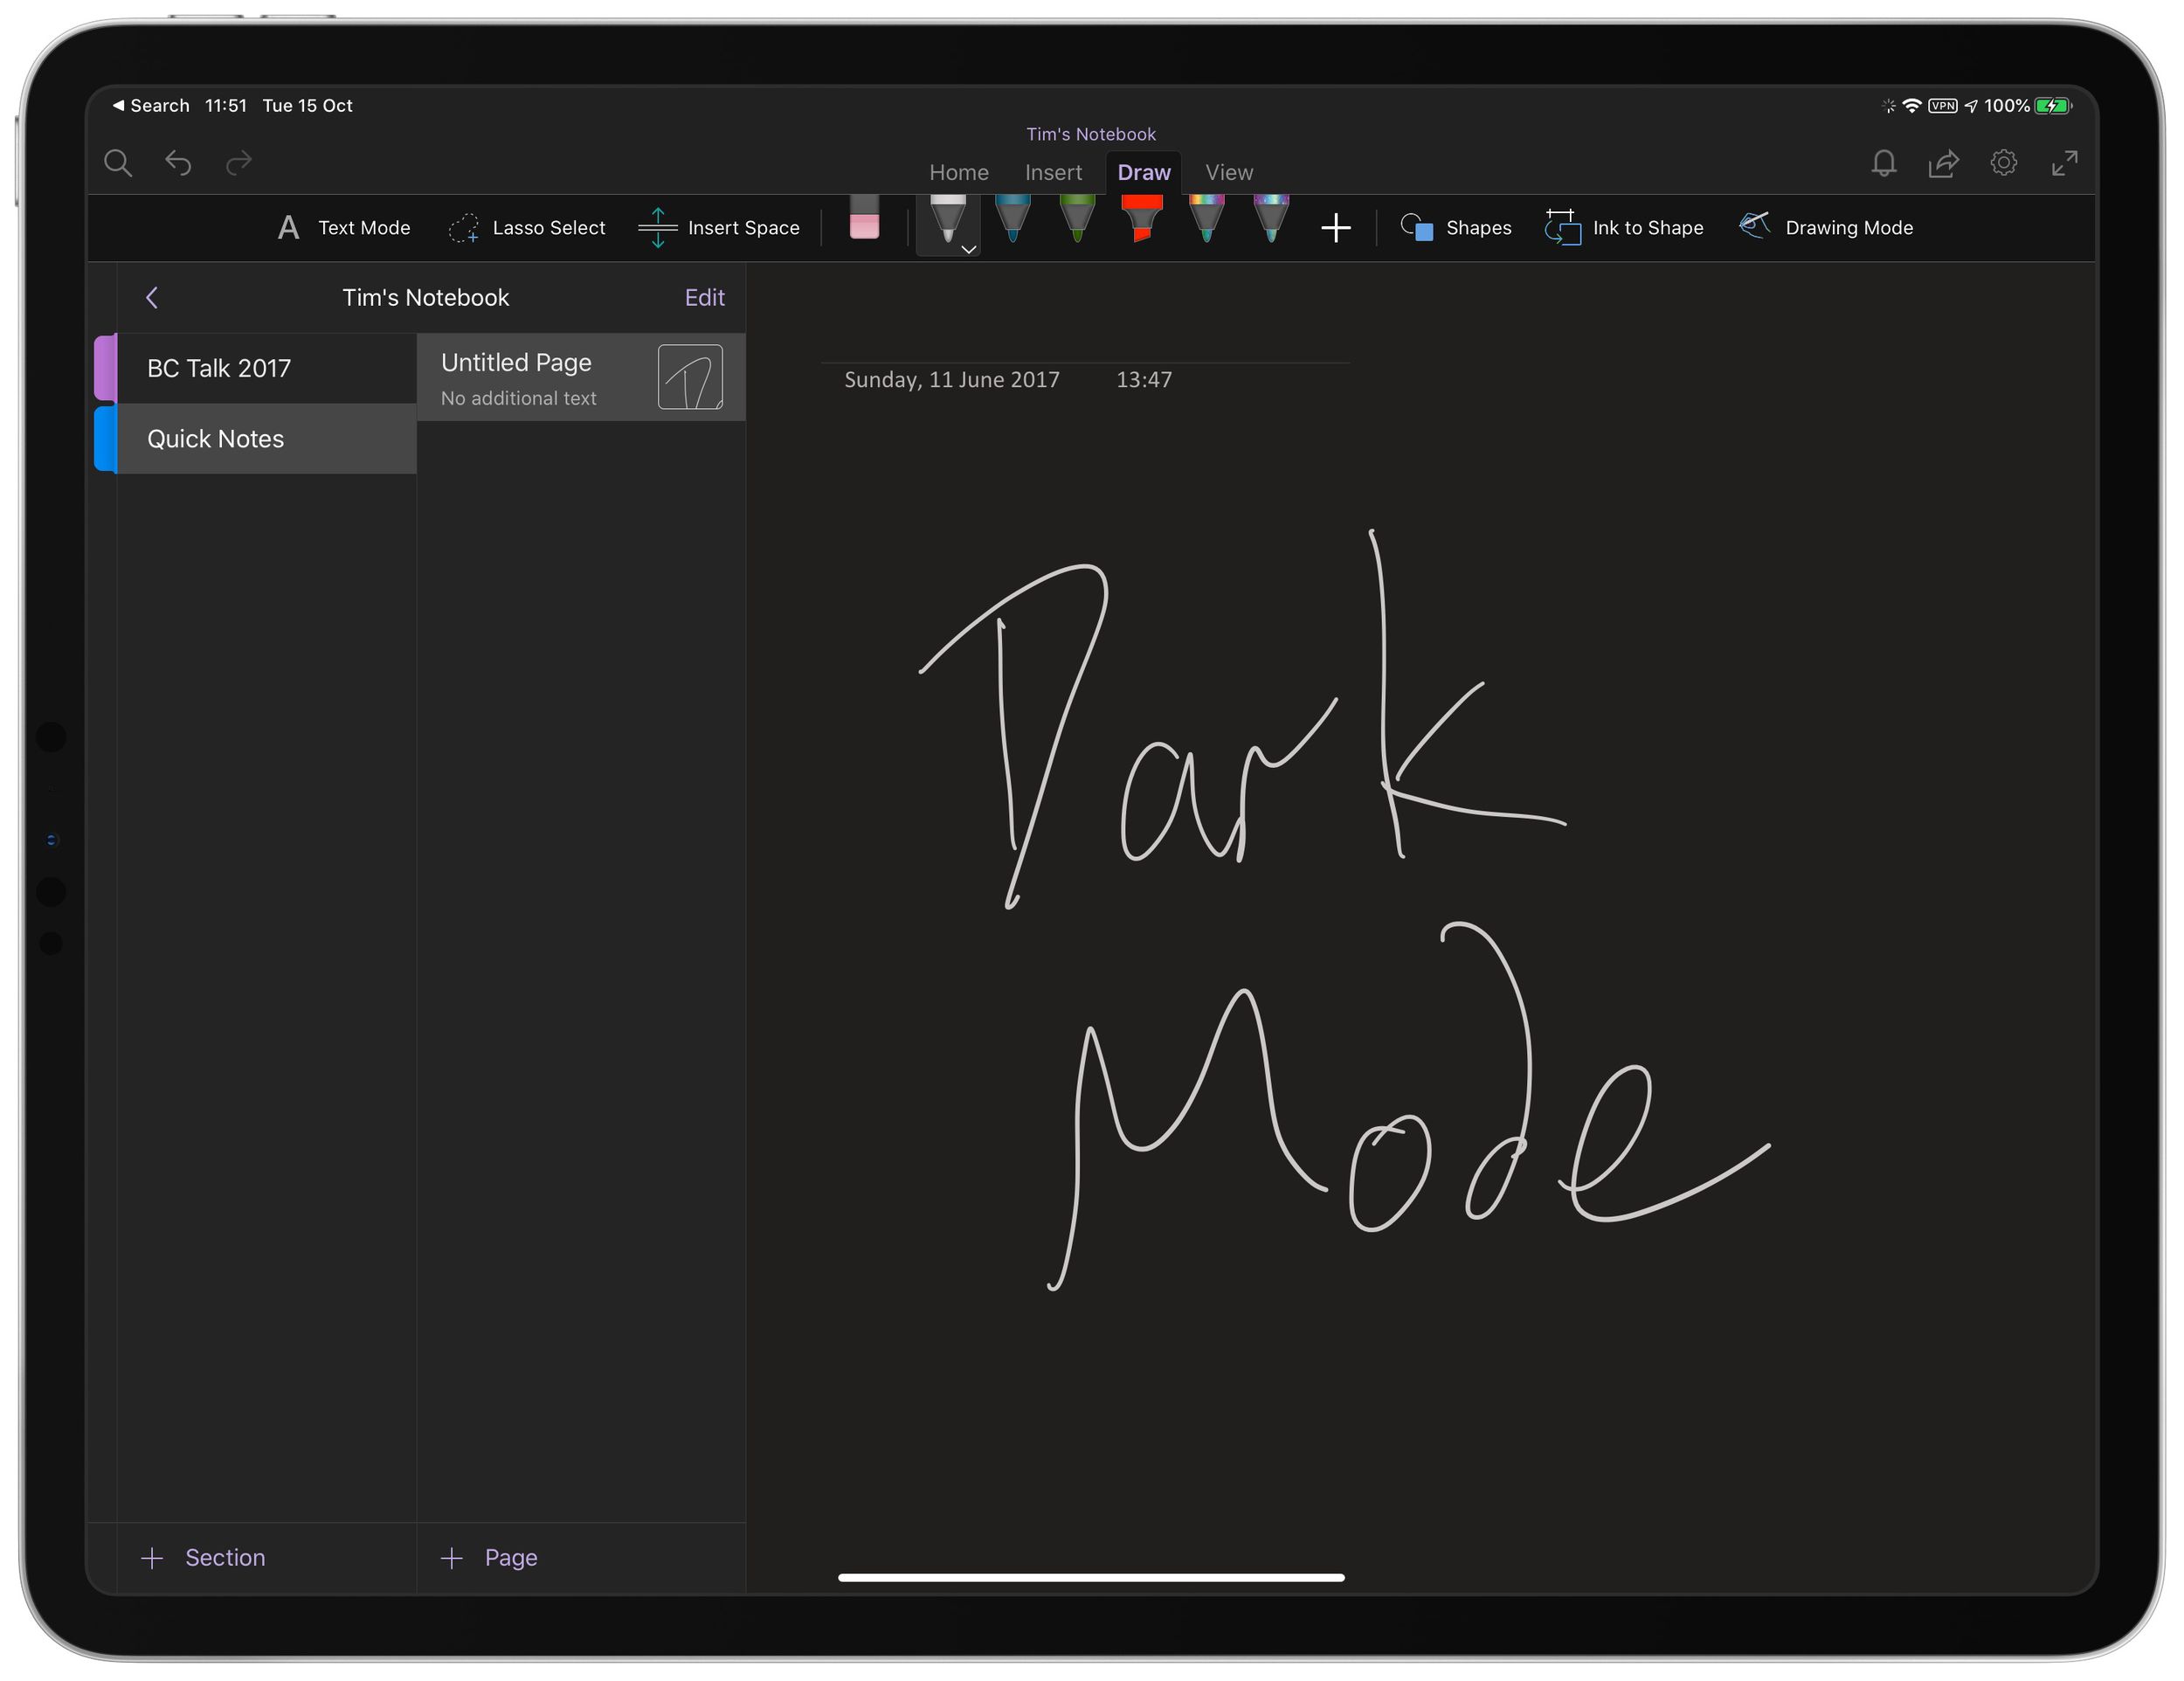The height and width of the screenshot is (1681, 2184).
Task: Expand to full screen view
Action: click(x=2065, y=163)
